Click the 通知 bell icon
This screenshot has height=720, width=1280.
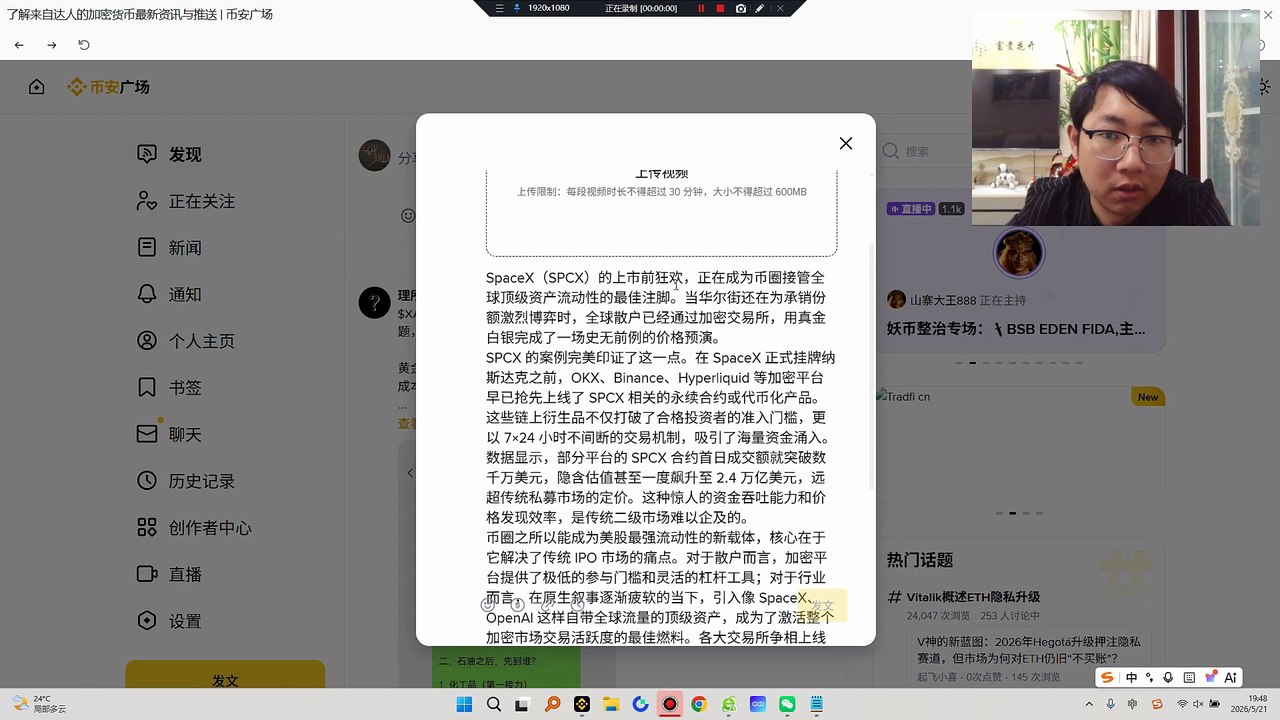[147, 294]
